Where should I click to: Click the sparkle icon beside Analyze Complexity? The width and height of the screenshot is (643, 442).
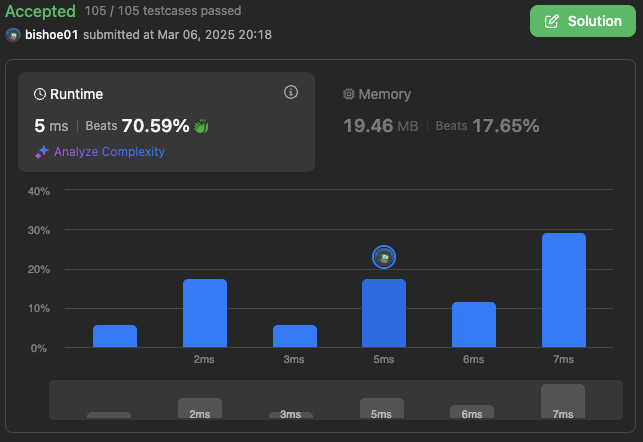(42, 152)
